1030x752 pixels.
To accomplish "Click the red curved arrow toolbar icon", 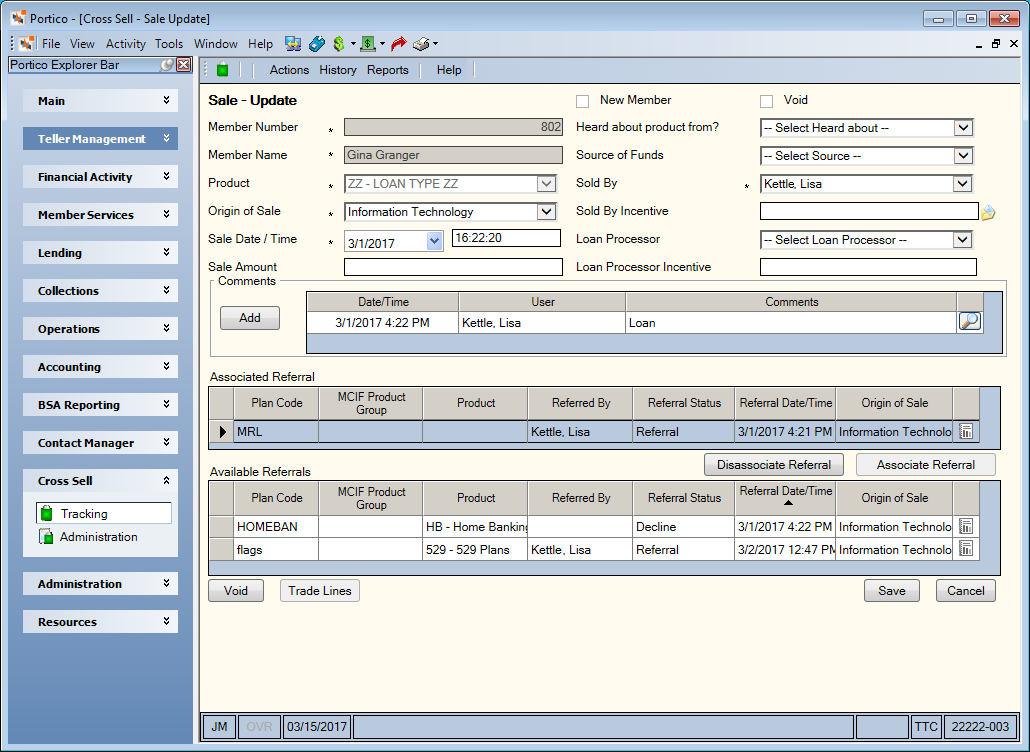I will click(x=398, y=44).
